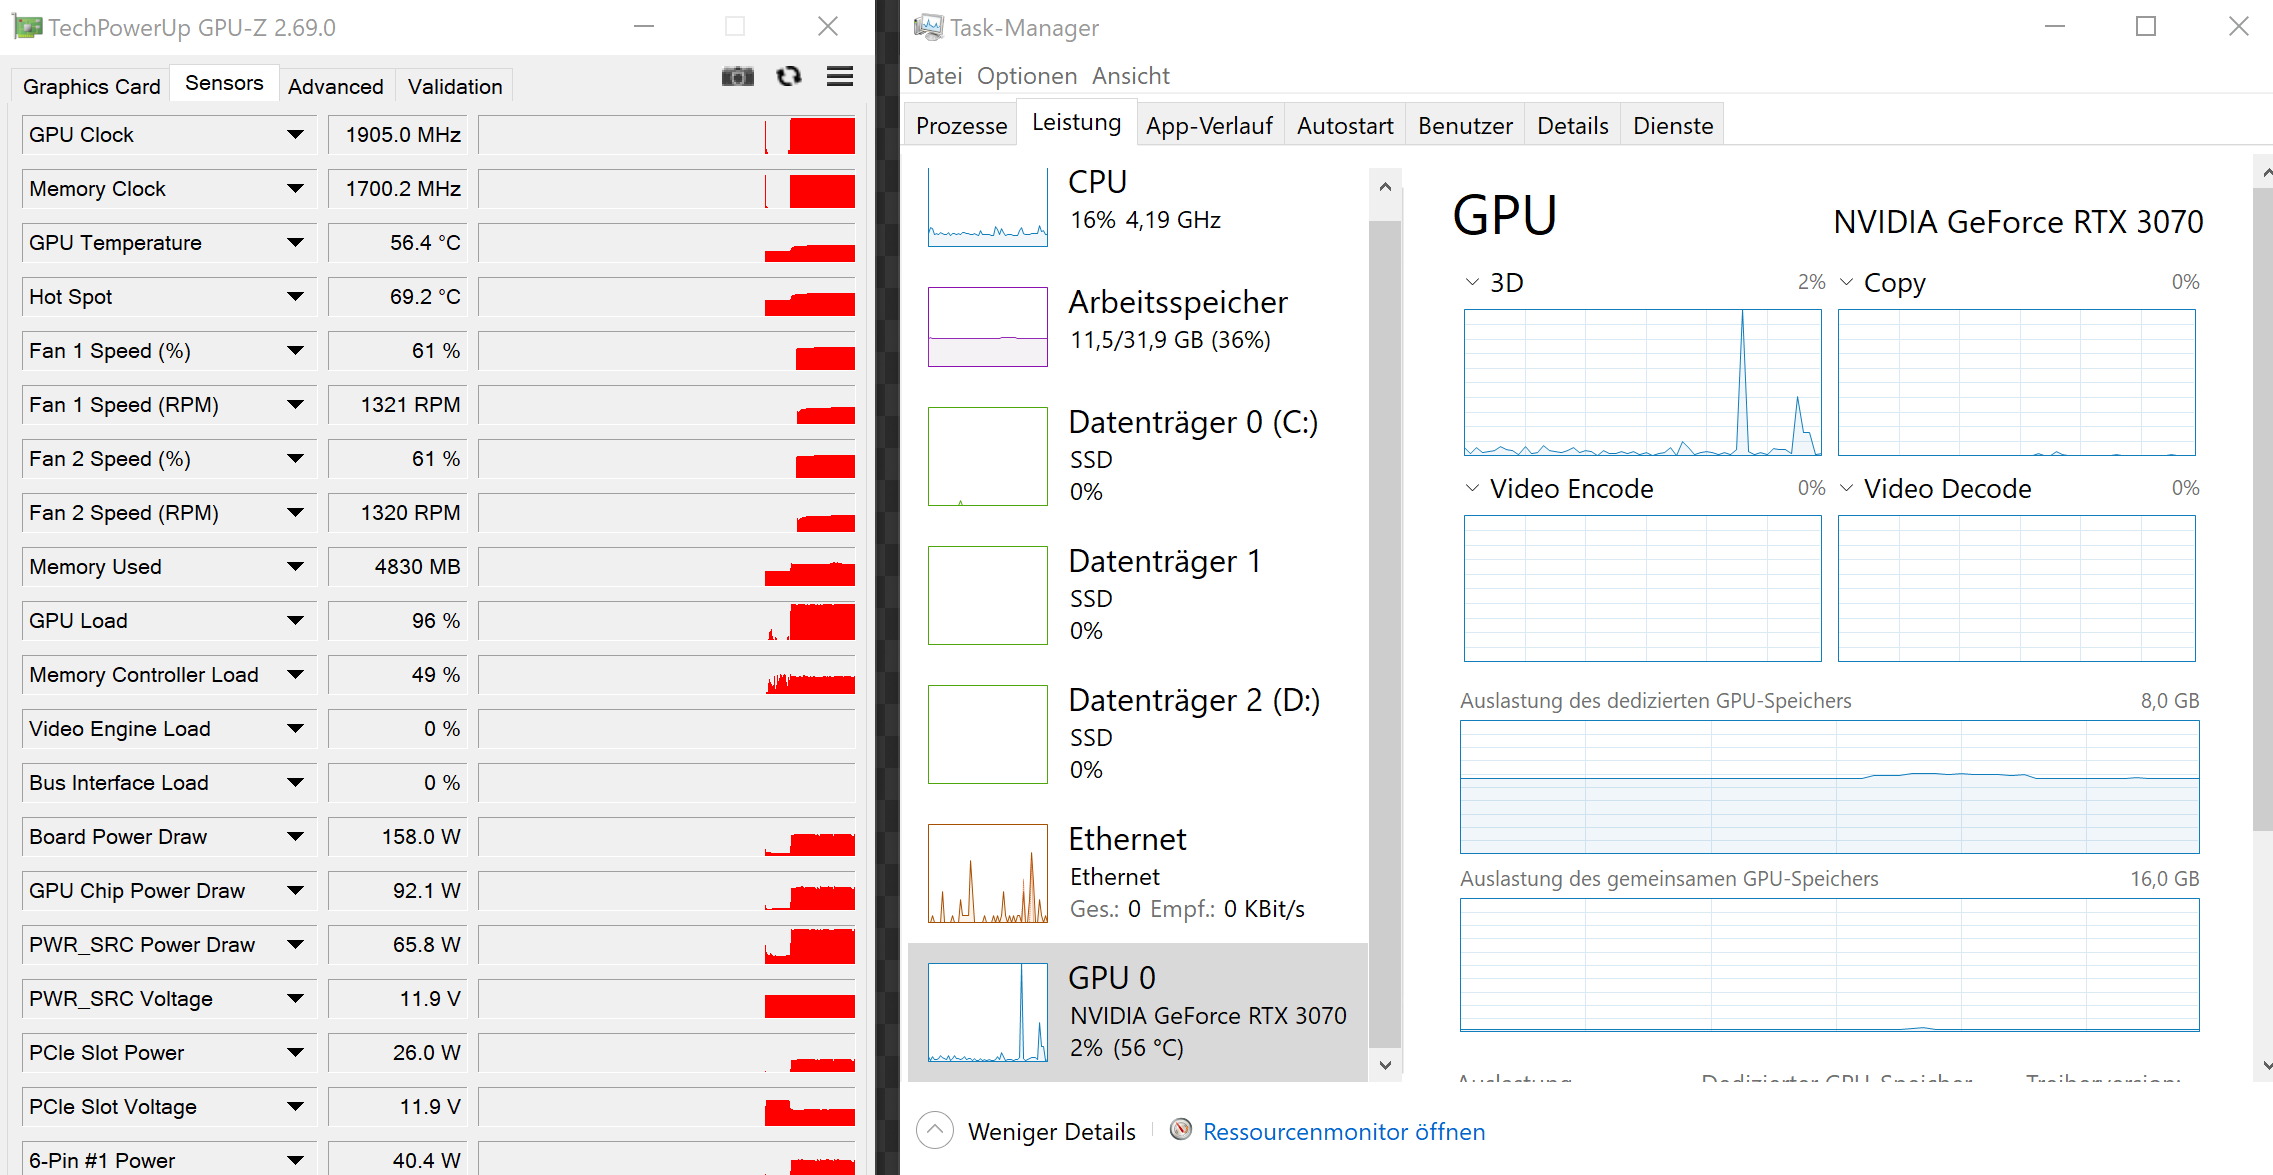The image size is (2273, 1175).
Task: Click the GPU-Z app icon in title bar
Action: coord(27,27)
